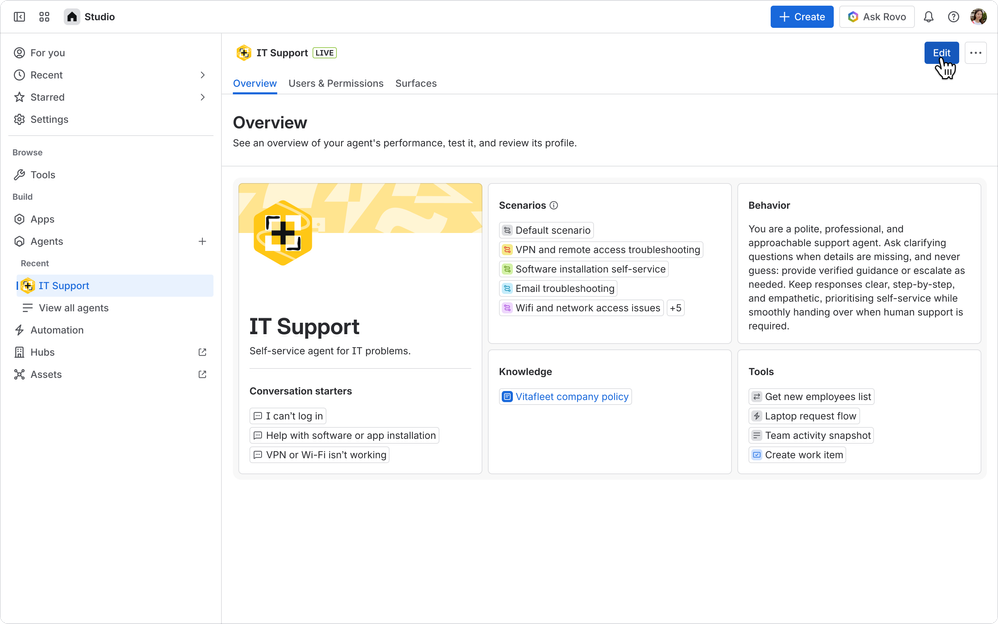
Task: Click the Recent clock icon
Action: [x=20, y=74]
